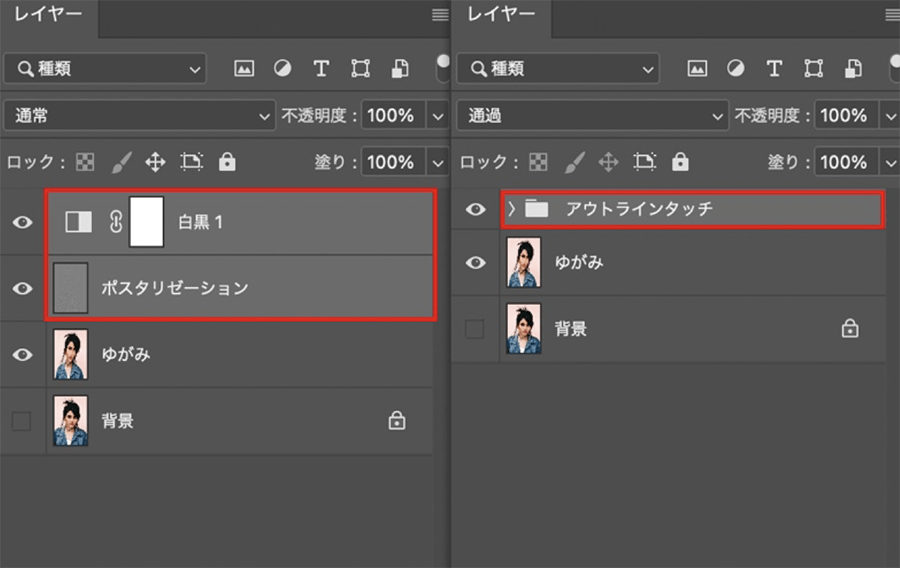Click lock image pixels brush icon in right panel
900x568 pixels.
pyautogui.click(x=575, y=162)
